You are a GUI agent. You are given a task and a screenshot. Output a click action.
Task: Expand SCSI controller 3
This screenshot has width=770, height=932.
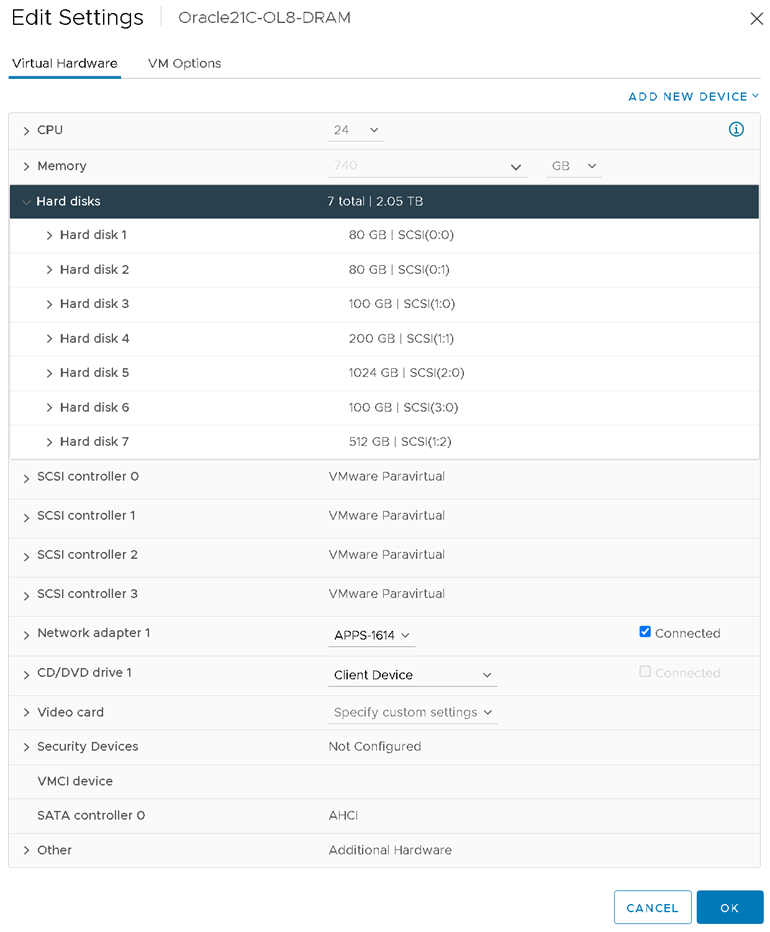pyautogui.click(x=26, y=596)
